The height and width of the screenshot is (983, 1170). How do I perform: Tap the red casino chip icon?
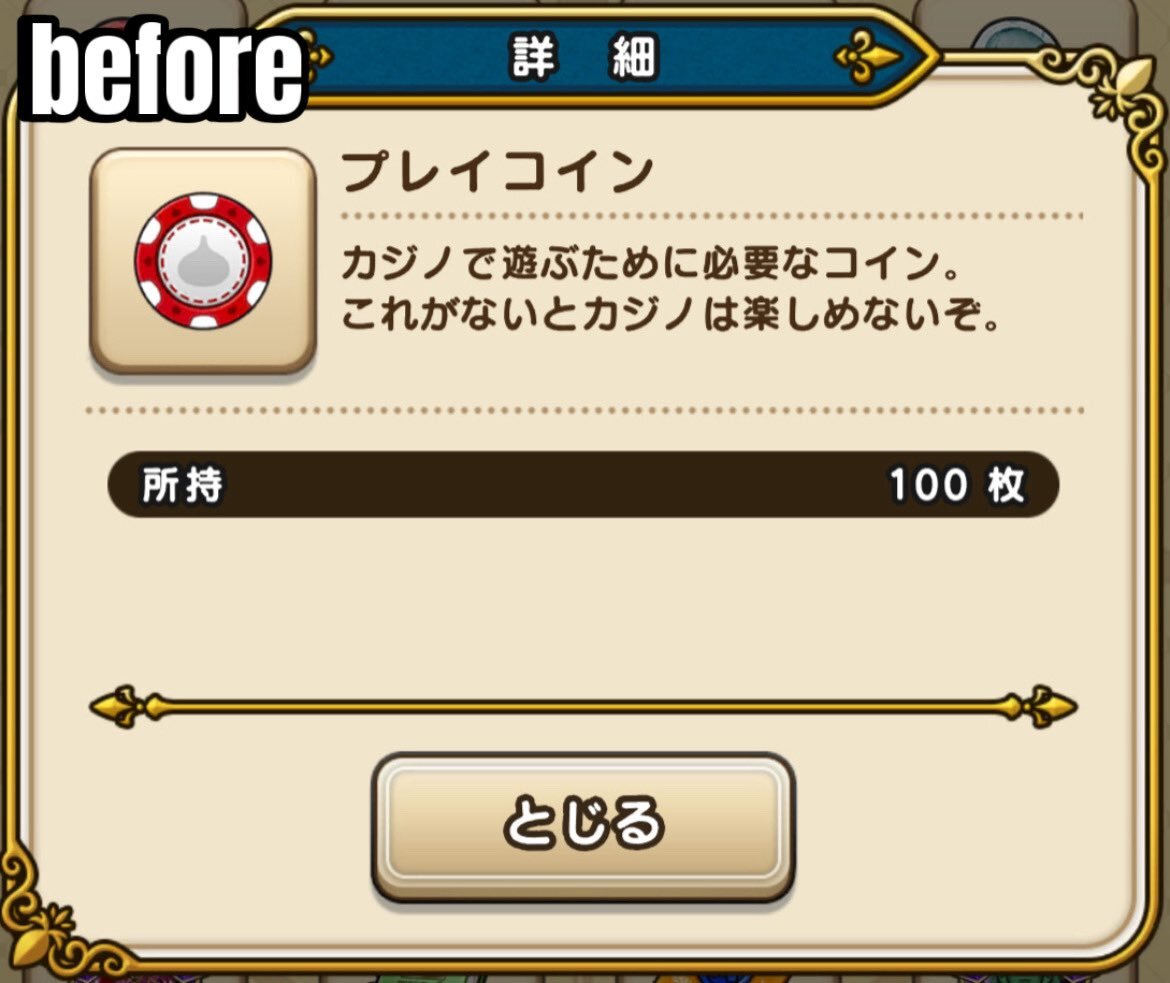click(x=203, y=261)
